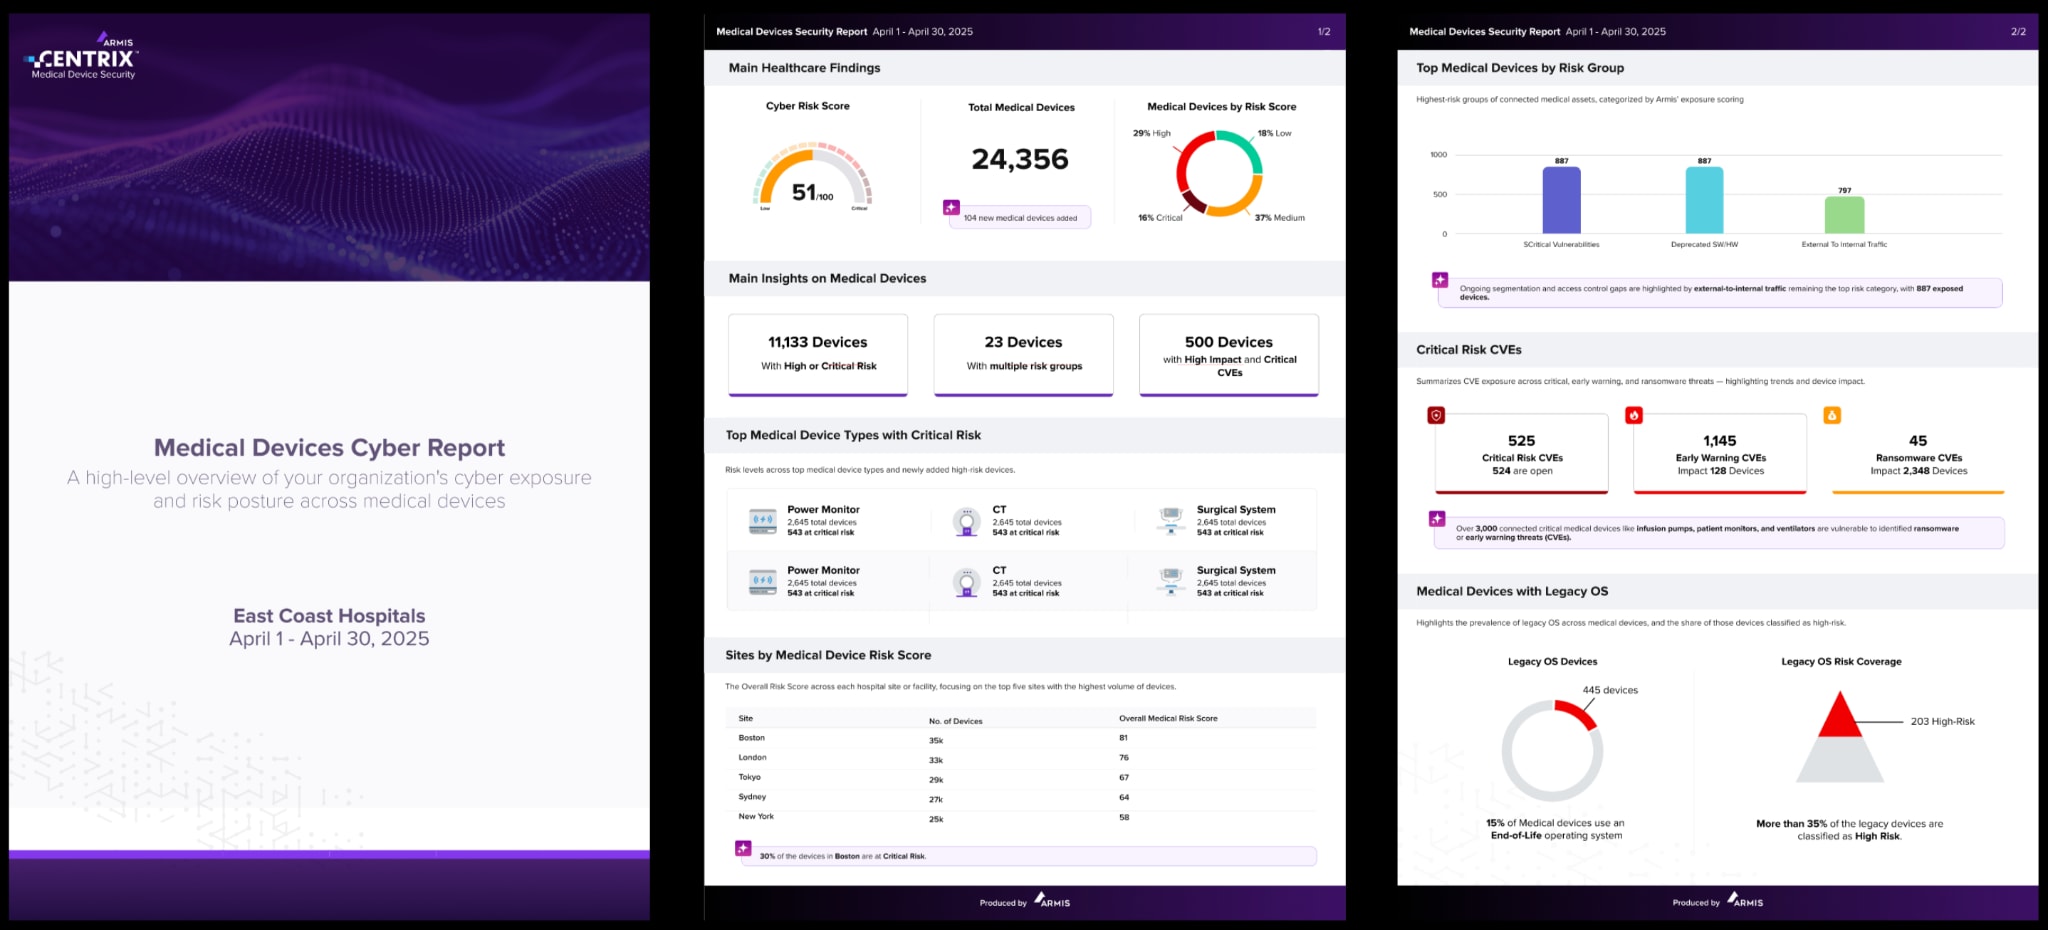Select the Early Warning CVEs flame icon
This screenshot has height=930, width=2048.
(1634, 414)
